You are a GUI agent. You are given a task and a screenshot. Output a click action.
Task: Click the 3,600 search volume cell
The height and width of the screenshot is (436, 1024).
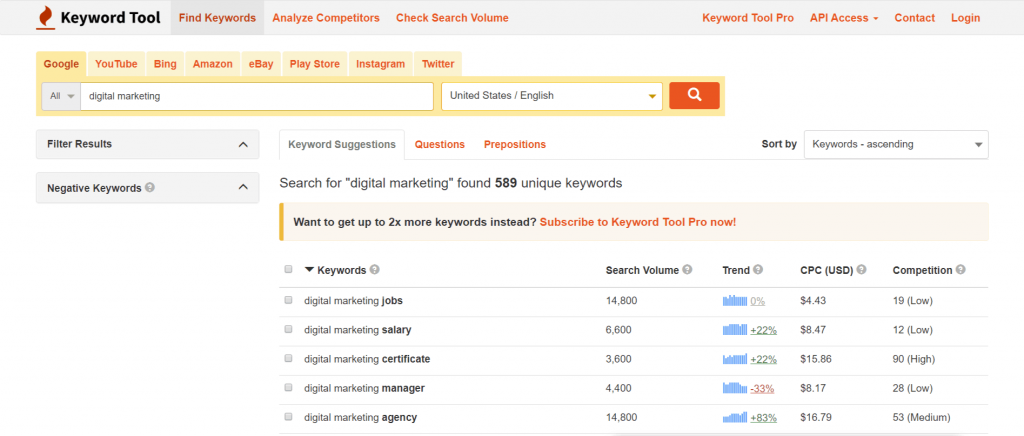pos(618,359)
